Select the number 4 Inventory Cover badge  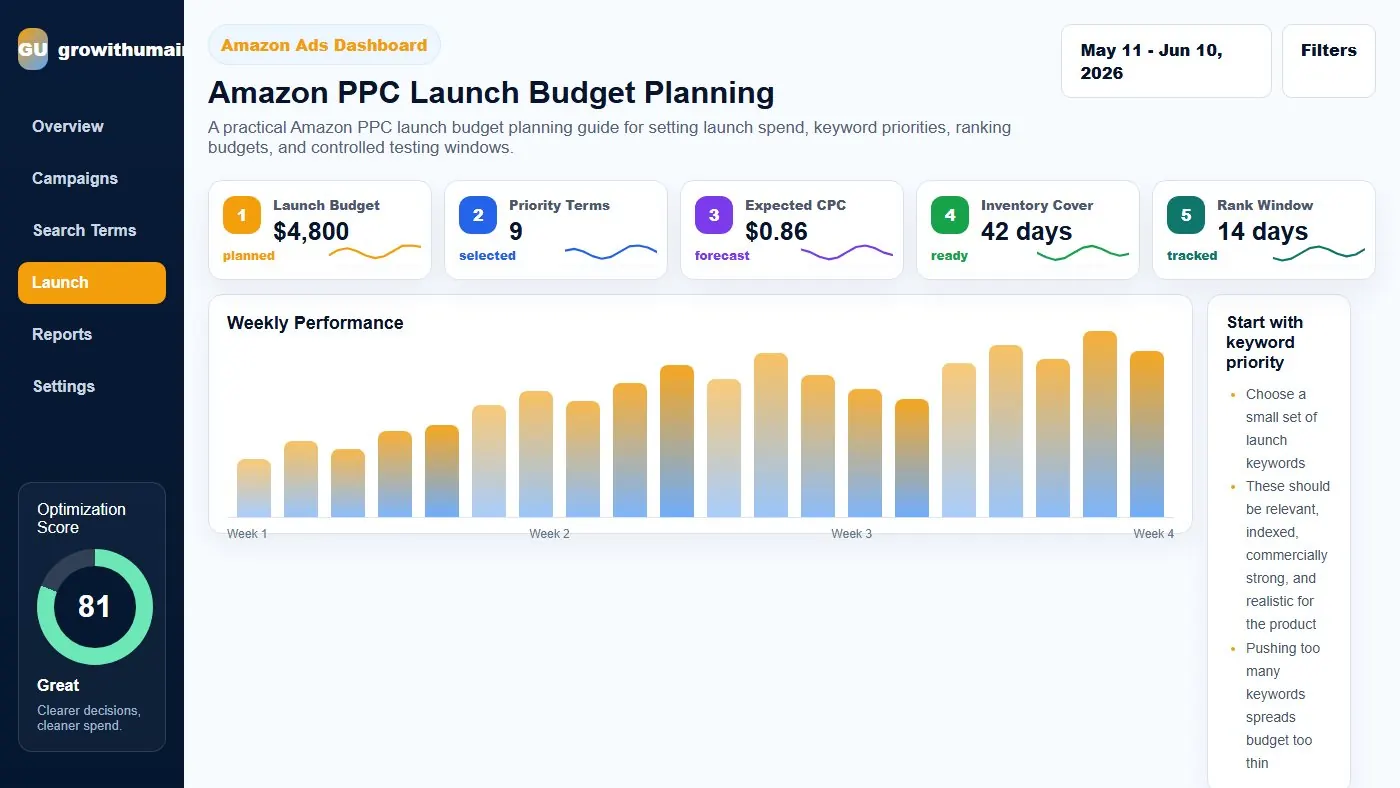(950, 215)
